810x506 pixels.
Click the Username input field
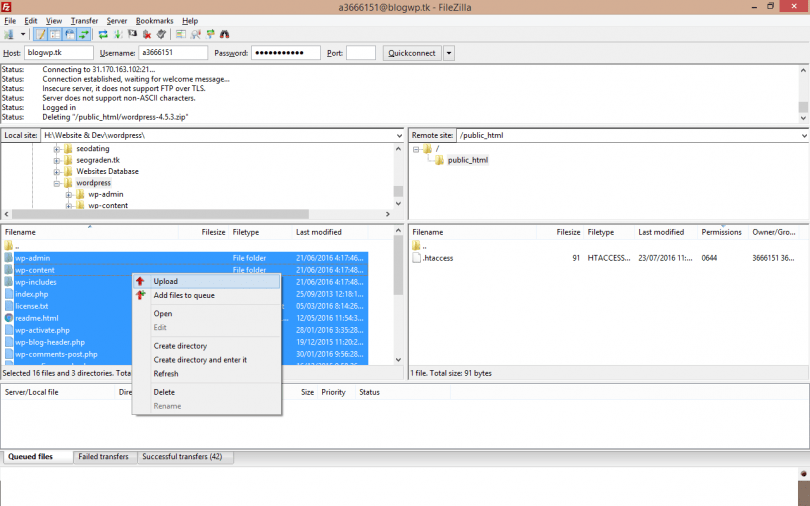point(173,53)
